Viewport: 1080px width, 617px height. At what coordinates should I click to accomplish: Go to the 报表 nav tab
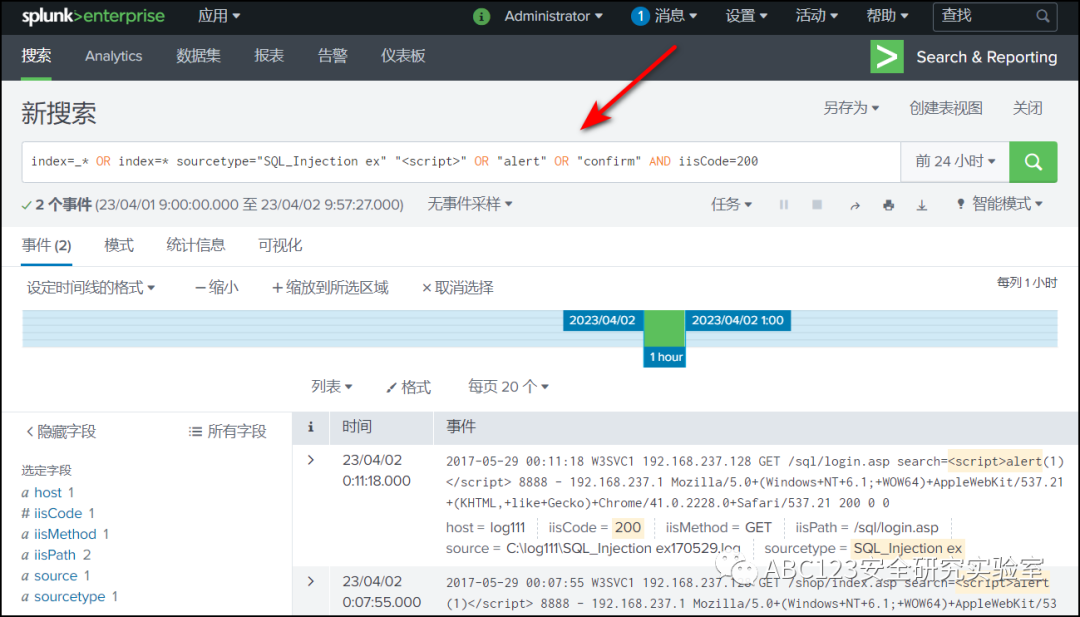point(269,56)
